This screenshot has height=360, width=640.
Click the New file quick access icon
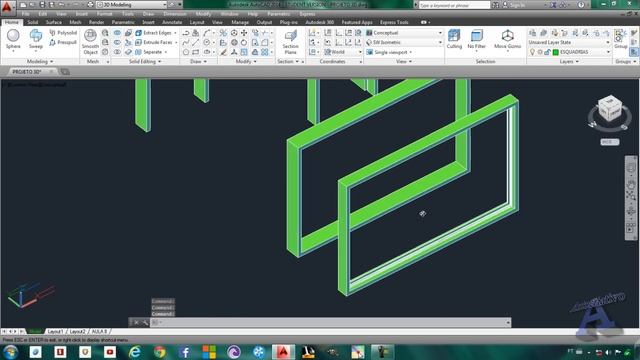point(23,5)
